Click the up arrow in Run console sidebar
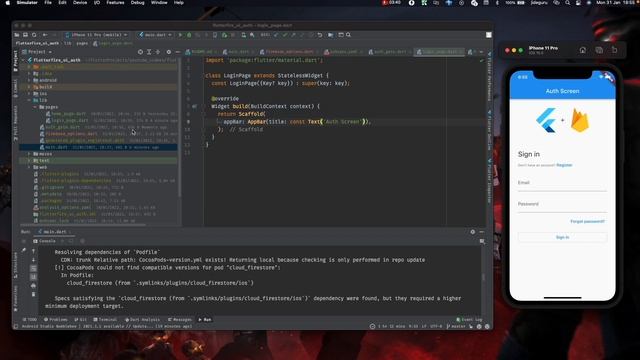 point(33,251)
